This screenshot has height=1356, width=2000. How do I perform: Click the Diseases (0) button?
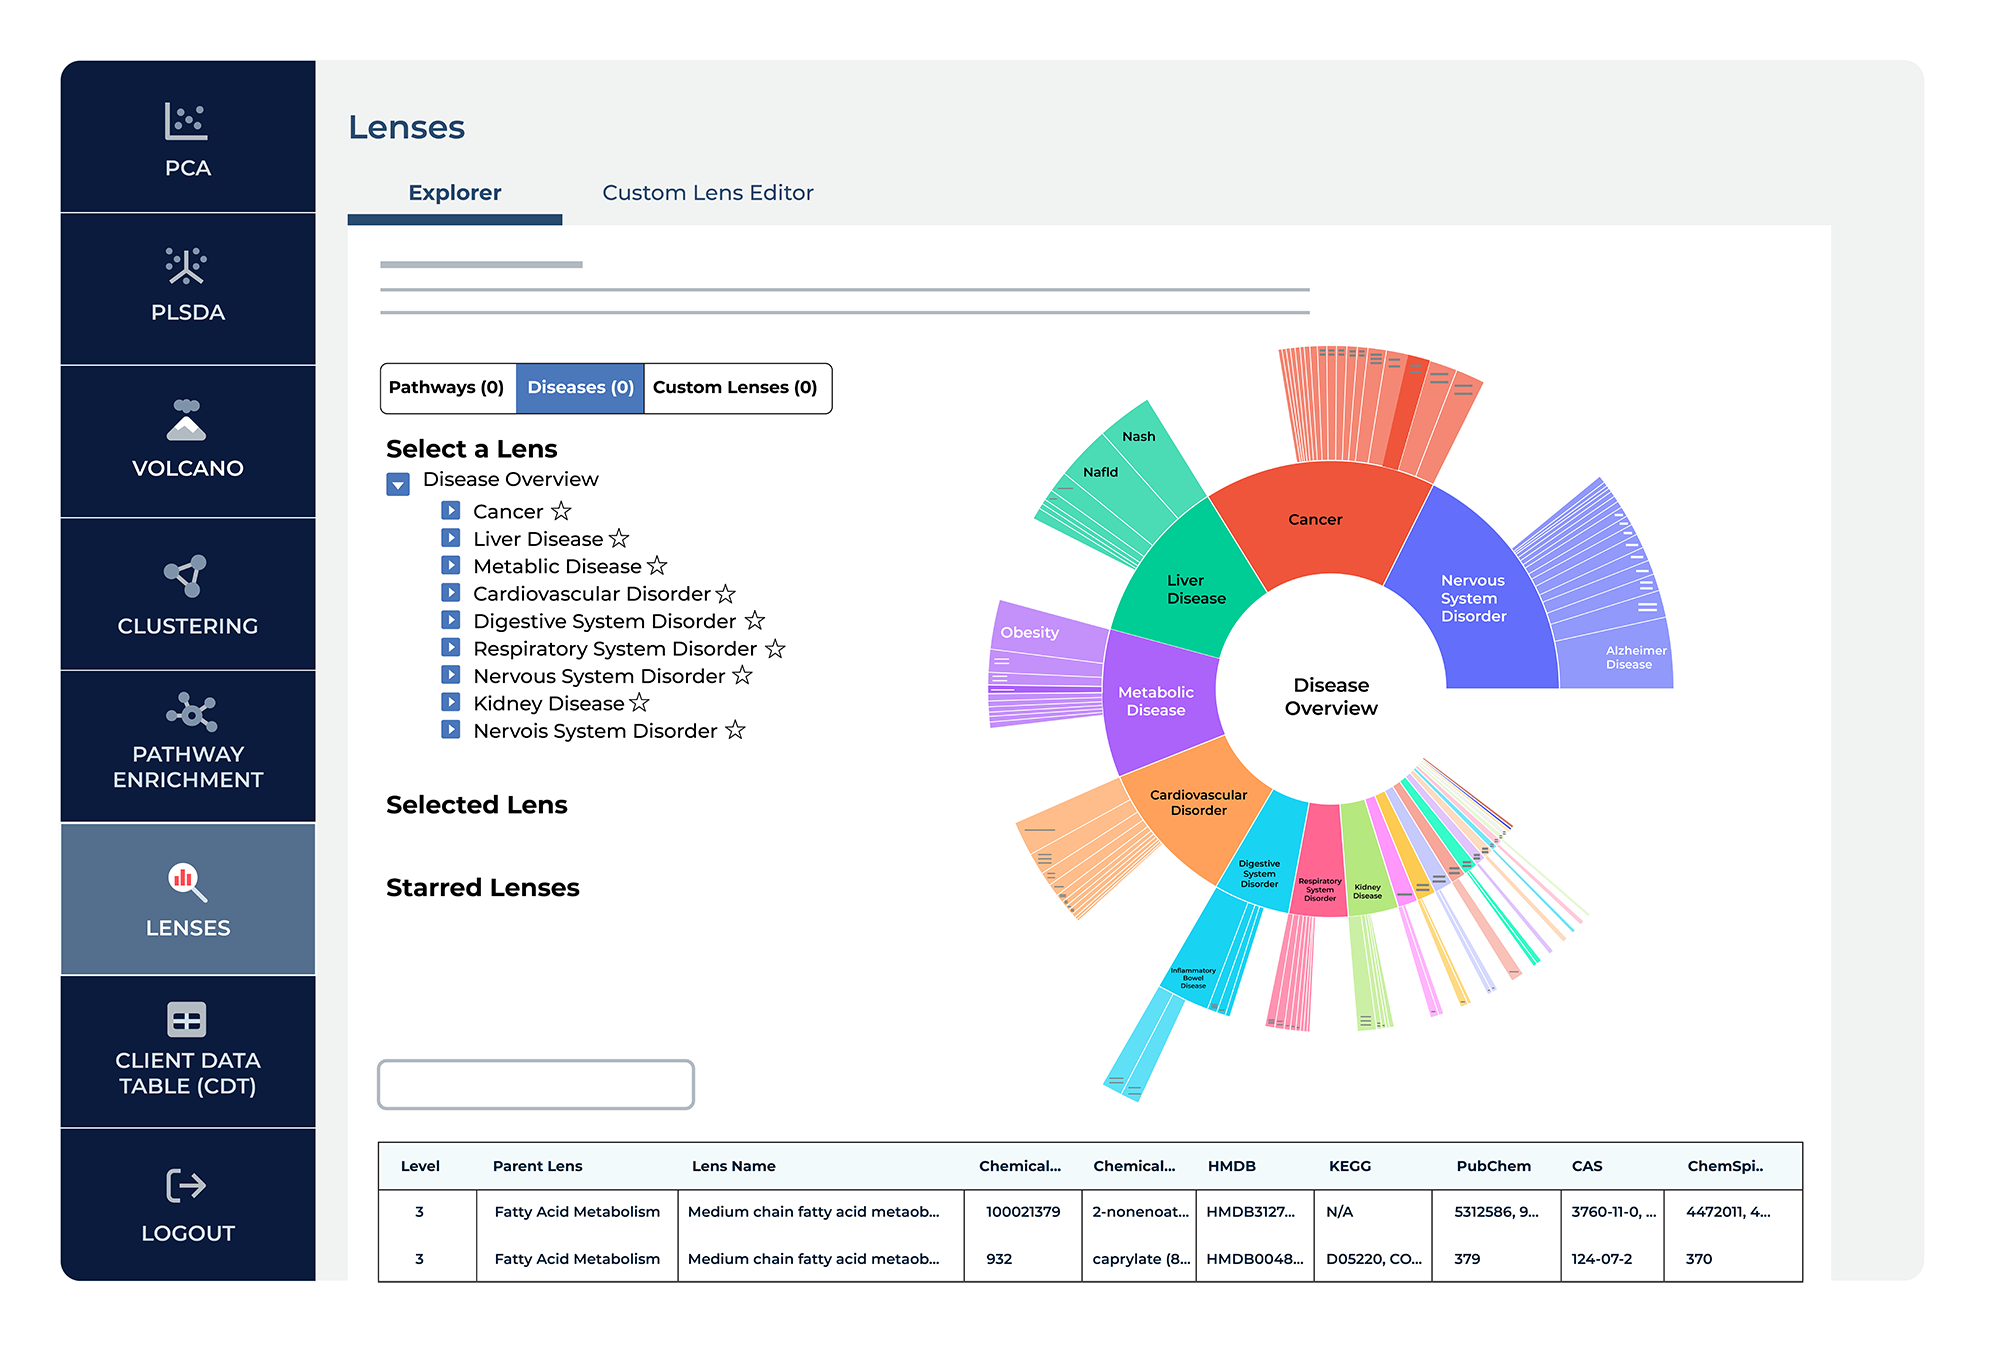(580, 388)
